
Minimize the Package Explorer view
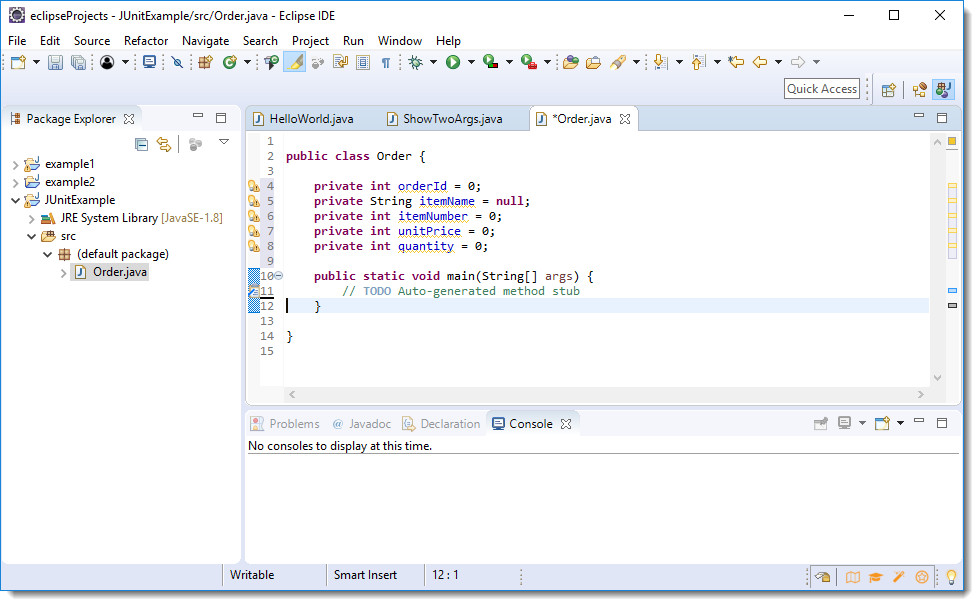pos(198,116)
